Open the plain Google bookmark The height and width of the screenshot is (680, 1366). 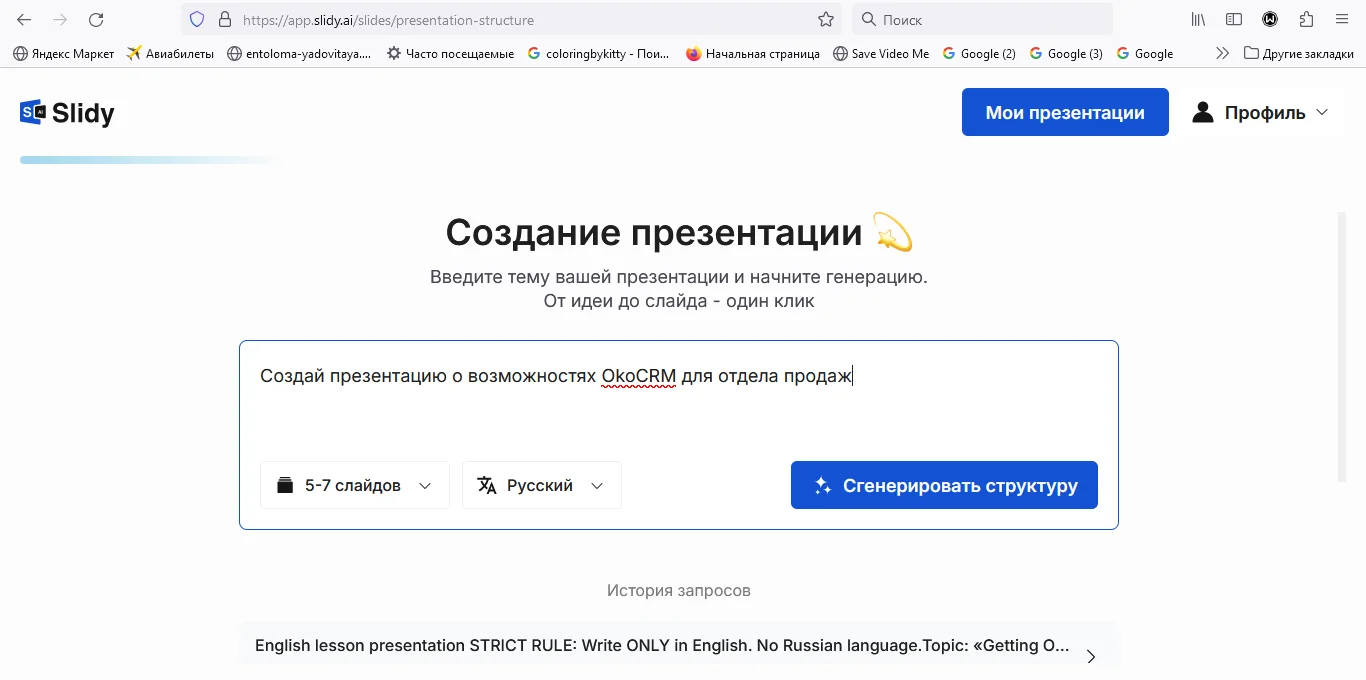(1145, 53)
